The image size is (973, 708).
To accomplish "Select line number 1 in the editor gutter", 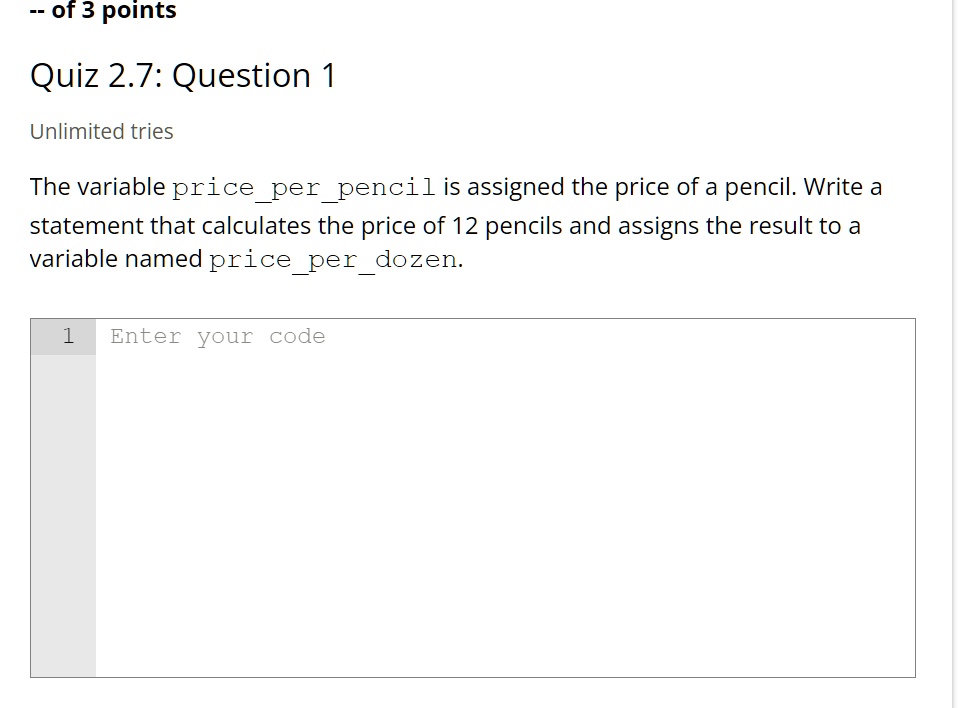I will pyautogui.click(x=68, y=336).
